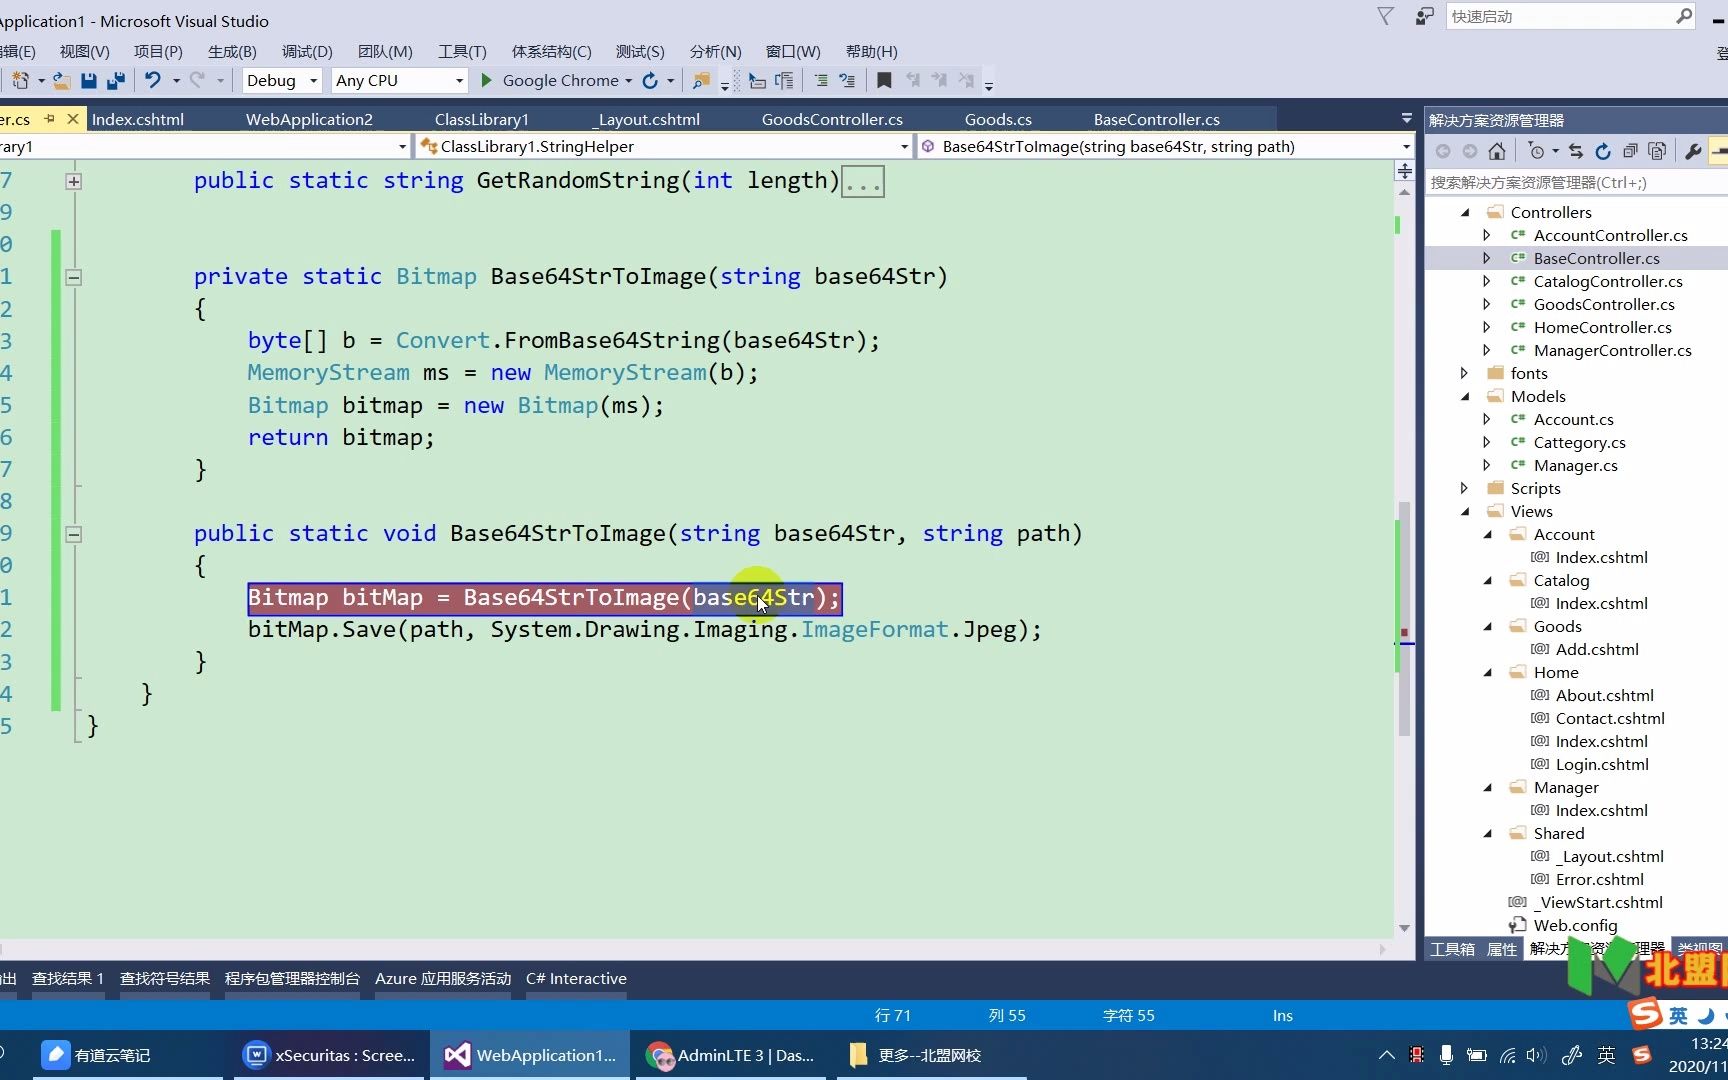The width and height of the screenshot is (1728, 1080).
Task: Click the browser refresh icon beside Google Chrome
Action: [650, 81]
